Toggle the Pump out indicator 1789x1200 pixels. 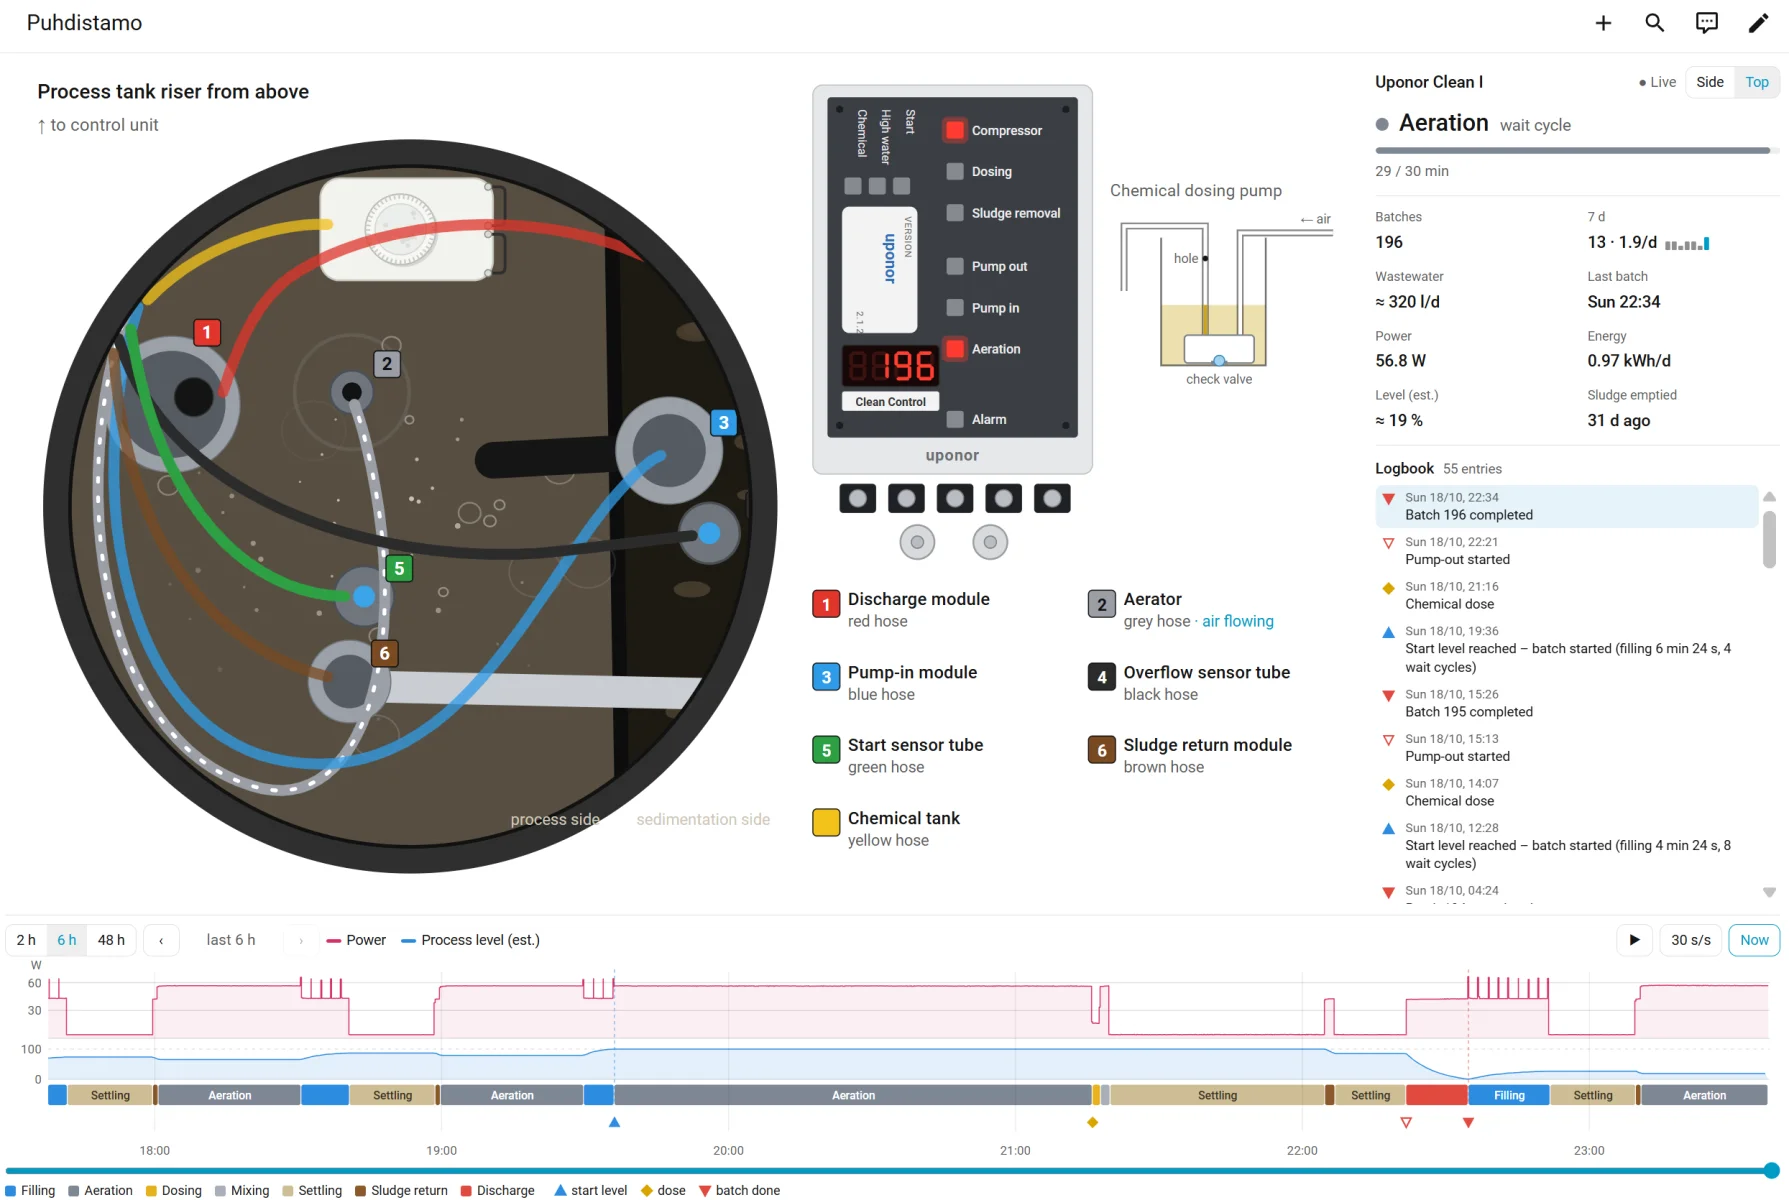[x=955, y=266]
